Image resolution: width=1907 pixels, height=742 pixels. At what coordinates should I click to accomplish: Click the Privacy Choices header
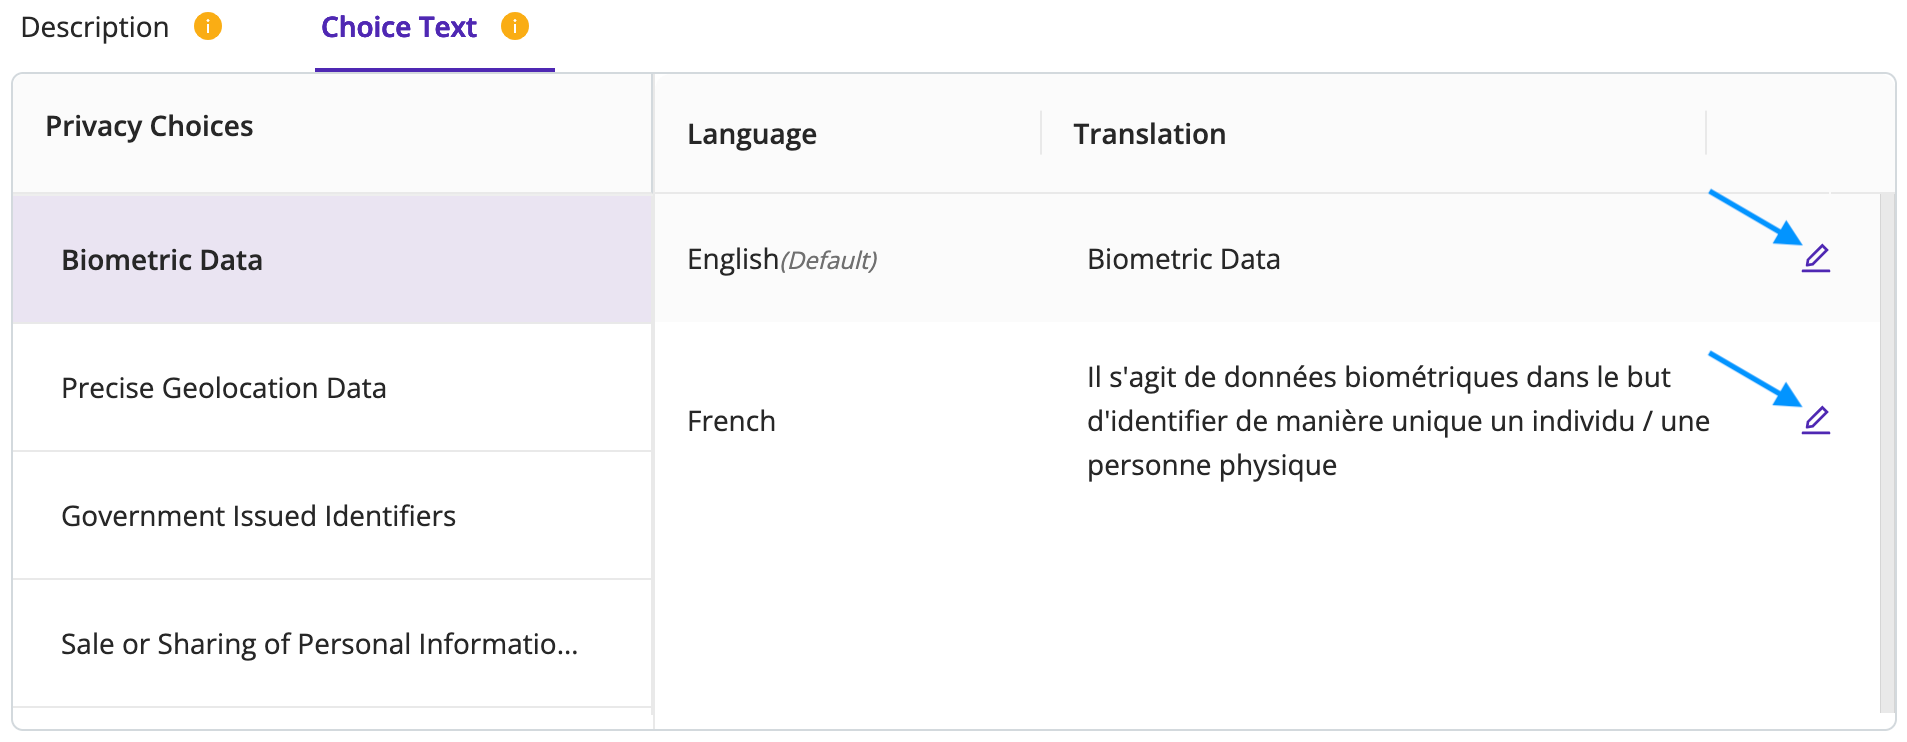coord(149,126)
